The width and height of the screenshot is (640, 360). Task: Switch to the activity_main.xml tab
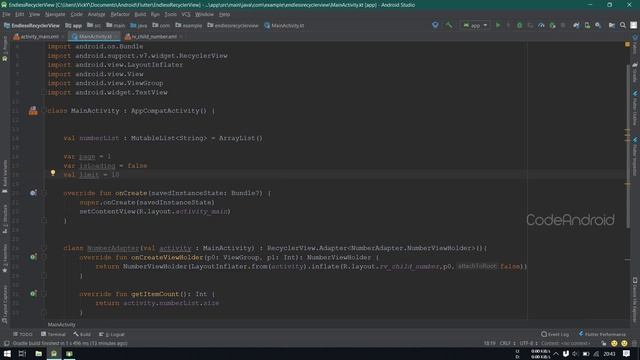pos(39,36)
